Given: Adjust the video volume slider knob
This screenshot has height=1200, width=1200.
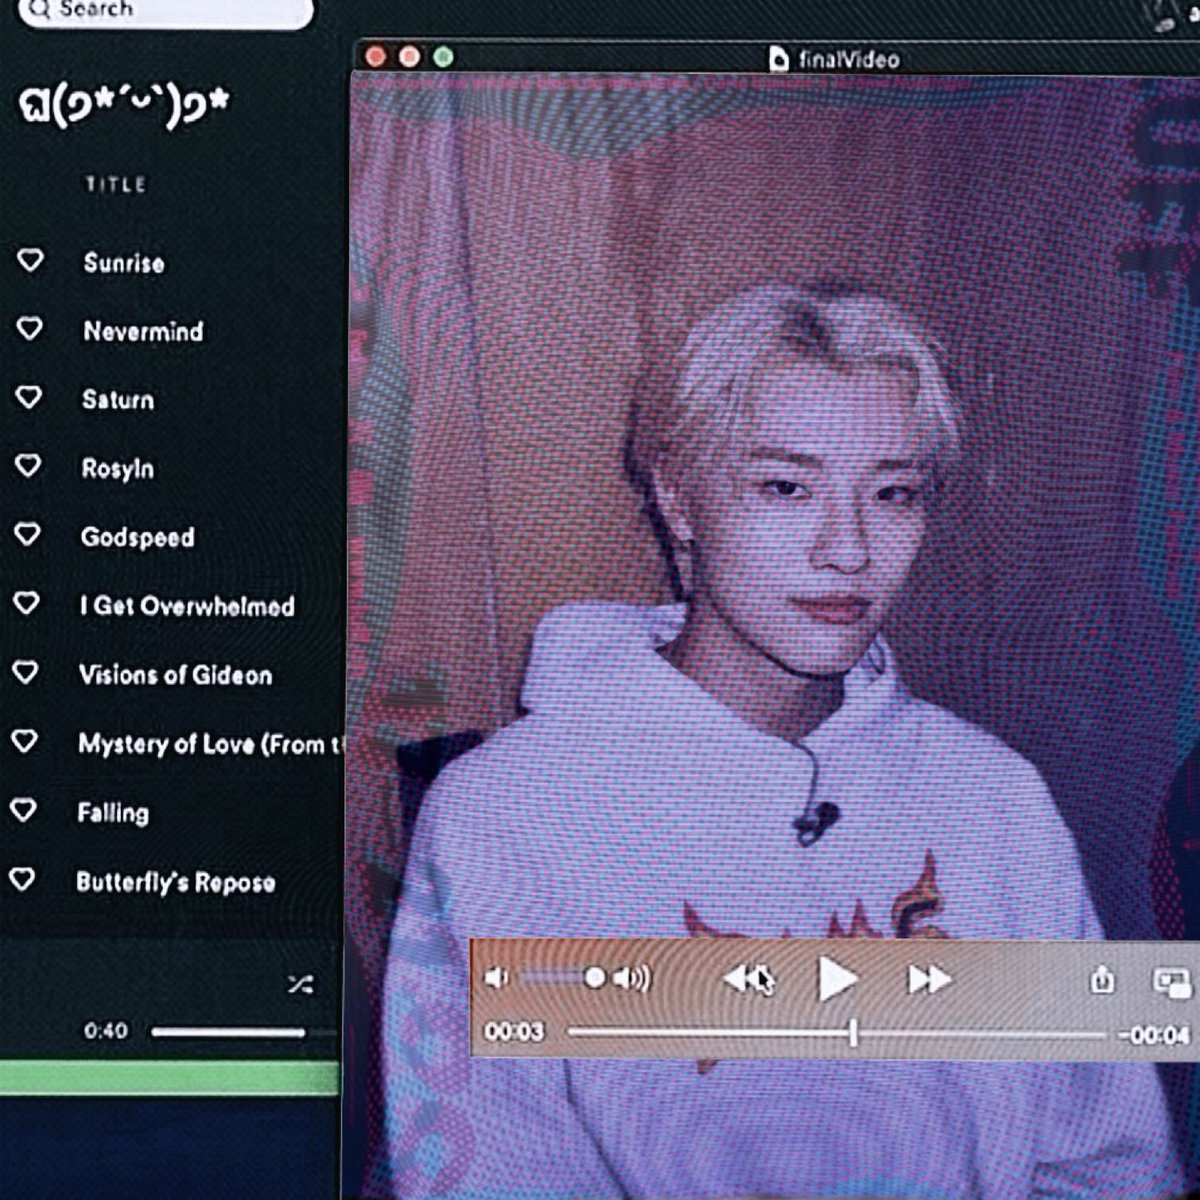Looking at the screenshot, I should pos(595,977).
